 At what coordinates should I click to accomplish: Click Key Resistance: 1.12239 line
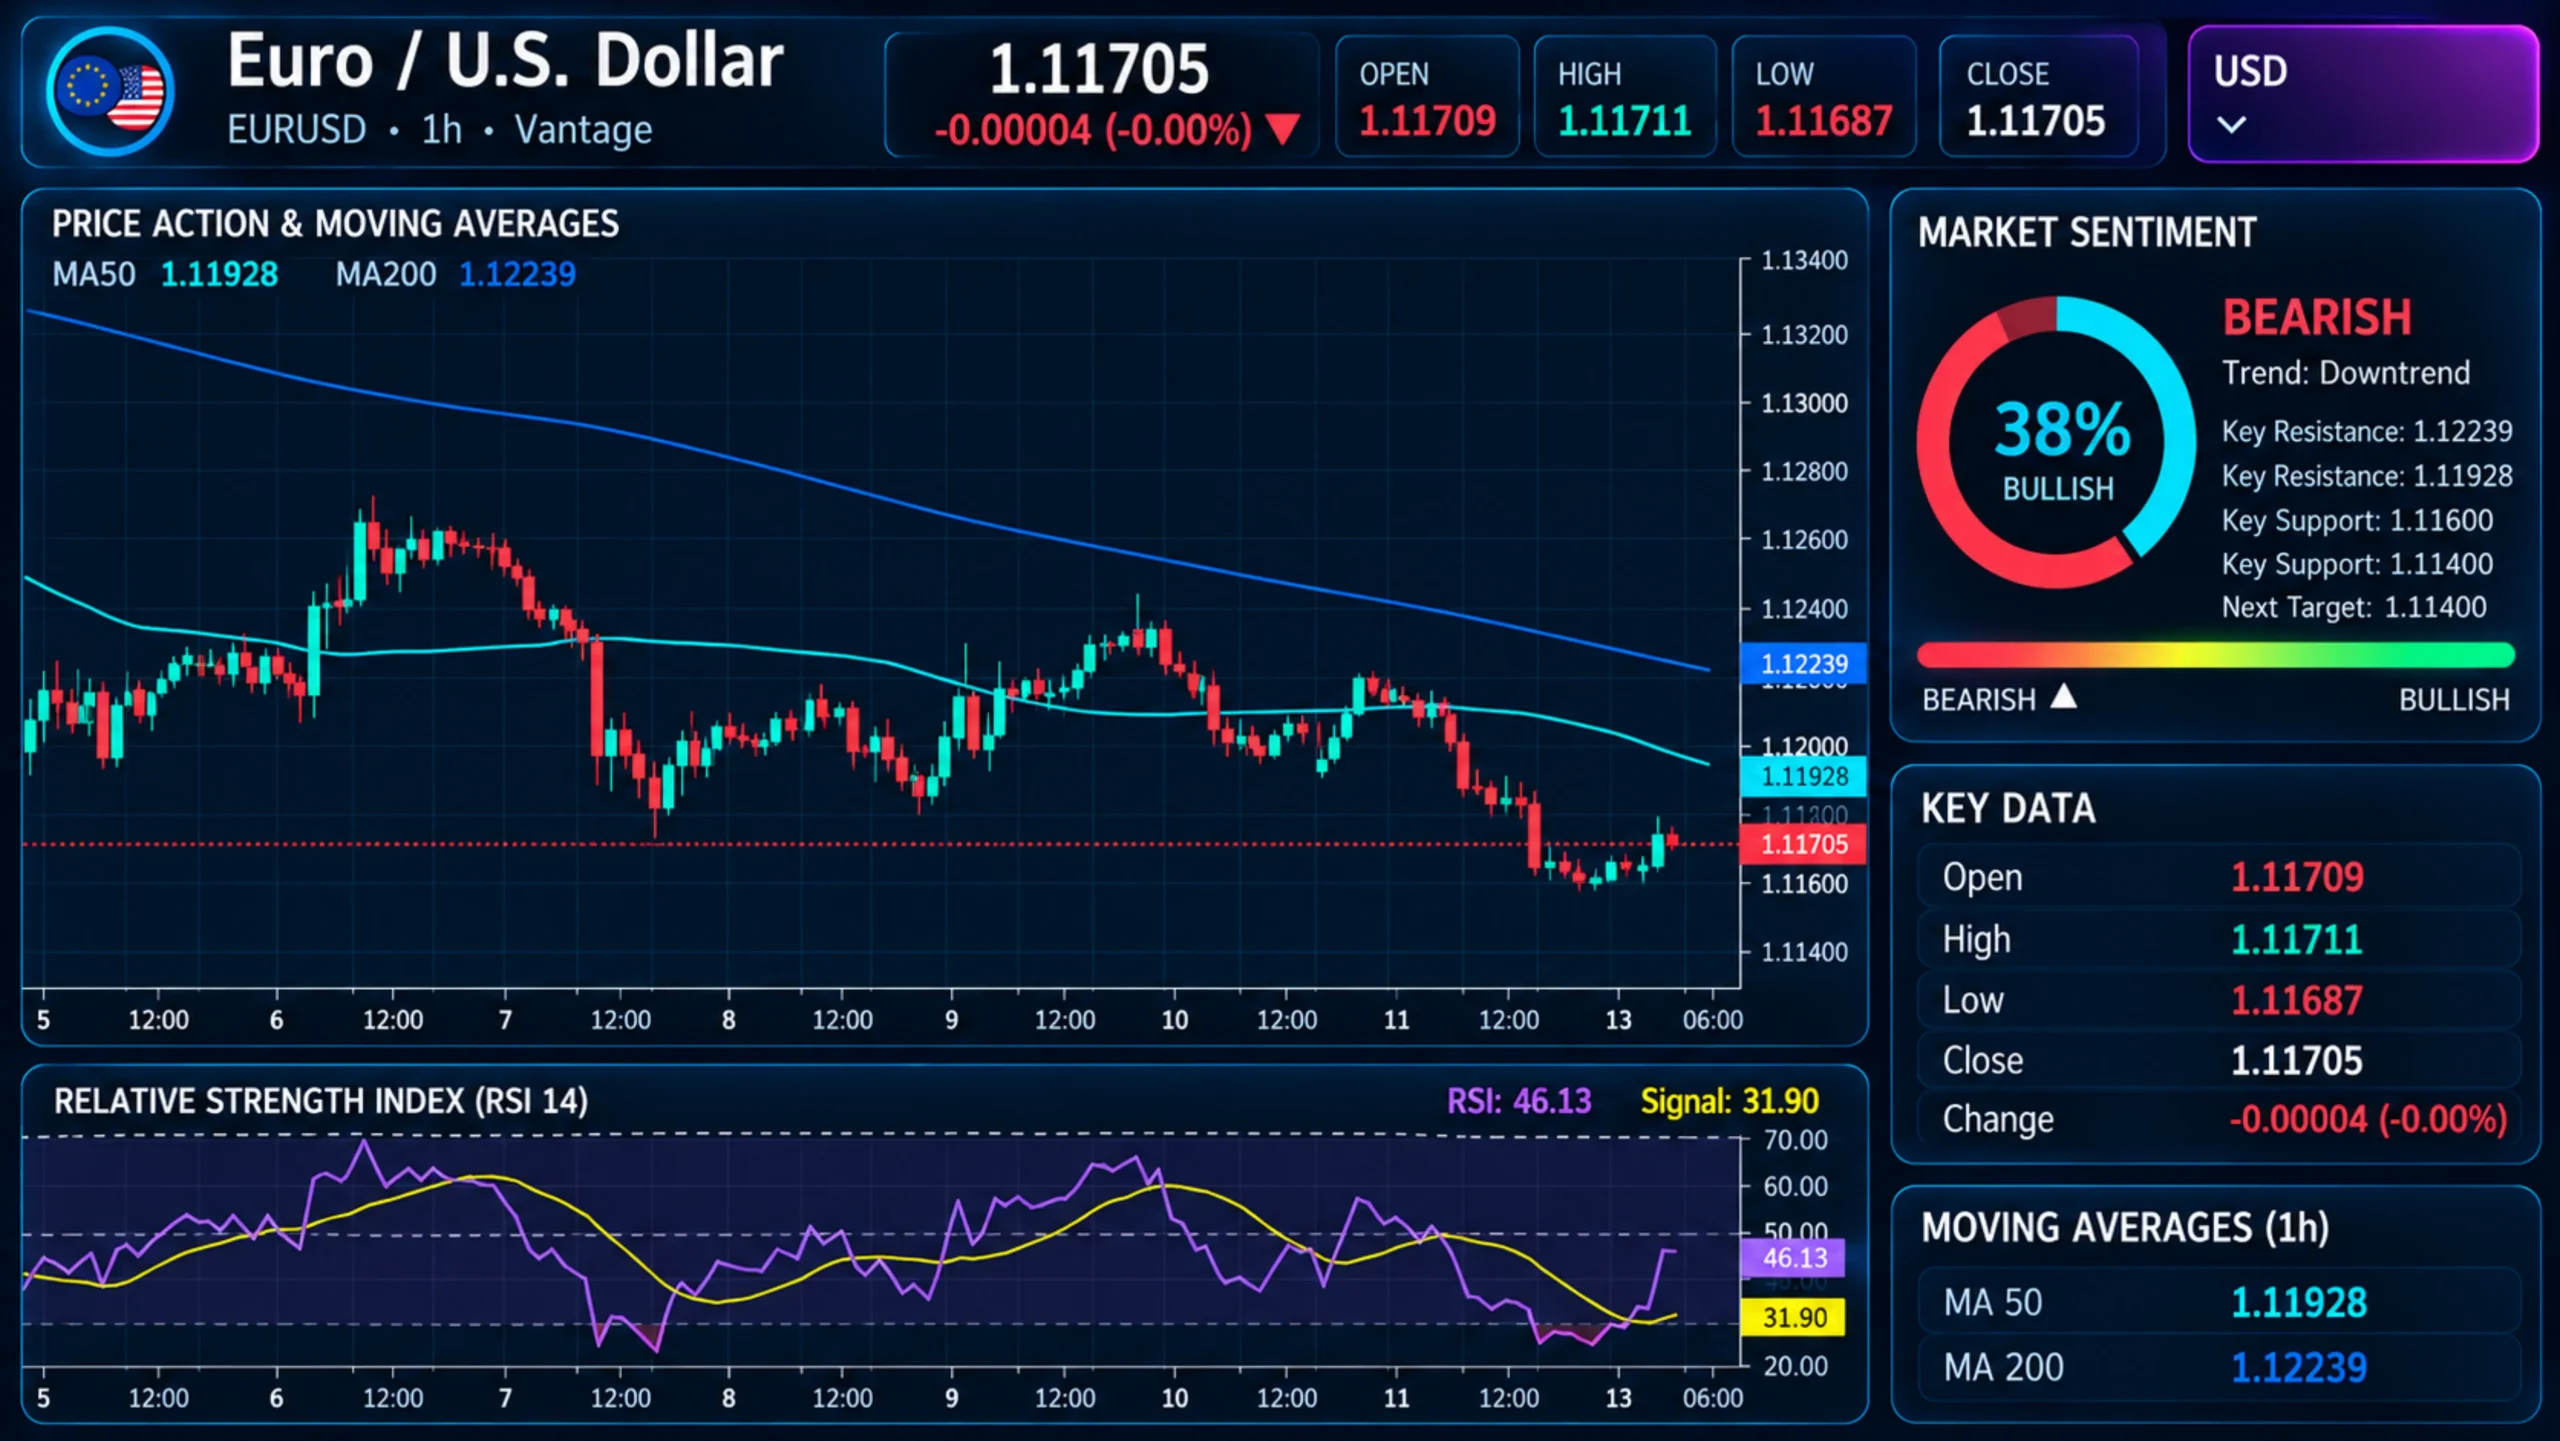coord(2367,431)
